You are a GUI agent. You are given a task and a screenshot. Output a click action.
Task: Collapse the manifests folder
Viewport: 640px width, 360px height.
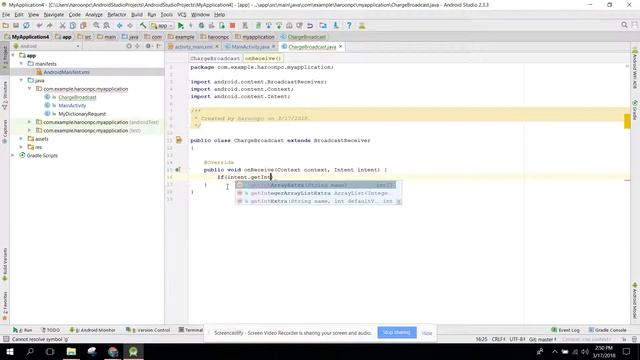(x=21, y=64)
